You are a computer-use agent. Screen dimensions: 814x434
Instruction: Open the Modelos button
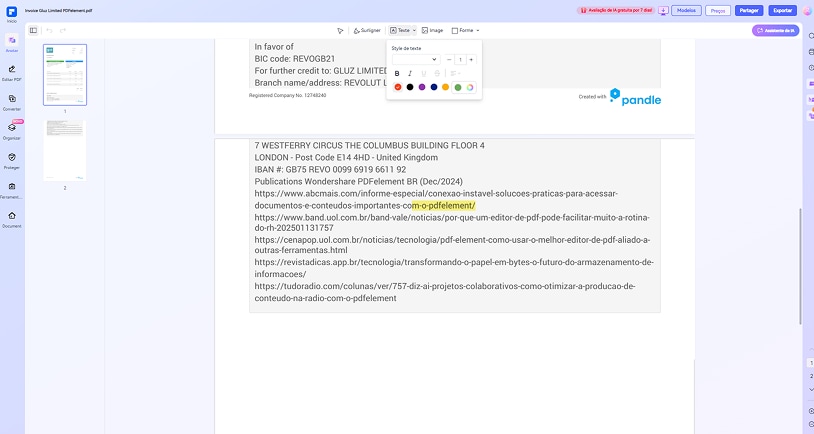(x=686, y=10)
